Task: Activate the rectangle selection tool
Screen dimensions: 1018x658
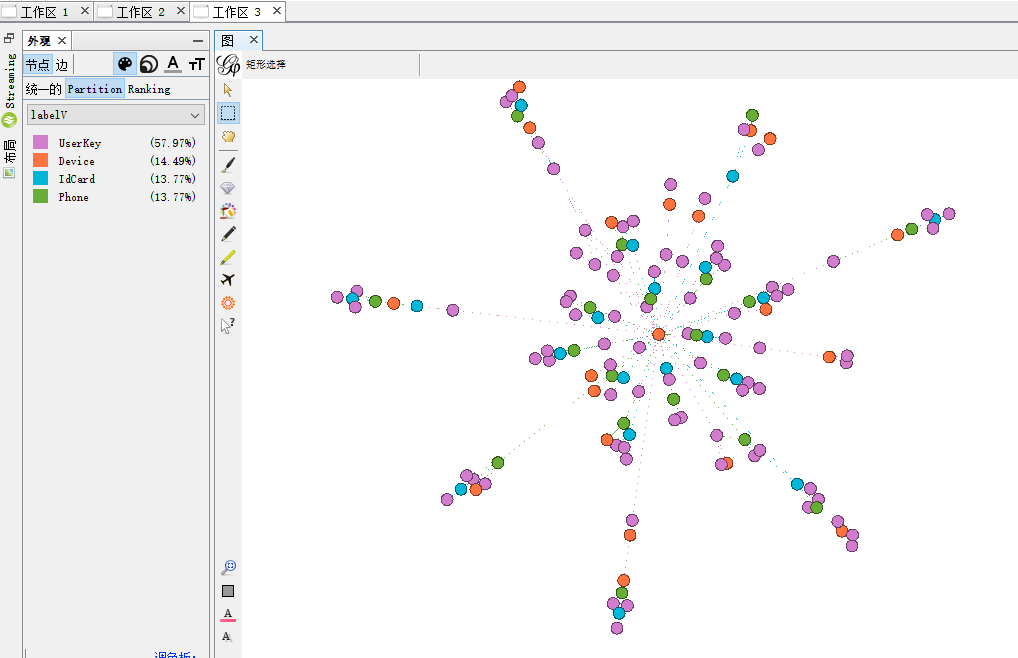Action: [228, 113]
